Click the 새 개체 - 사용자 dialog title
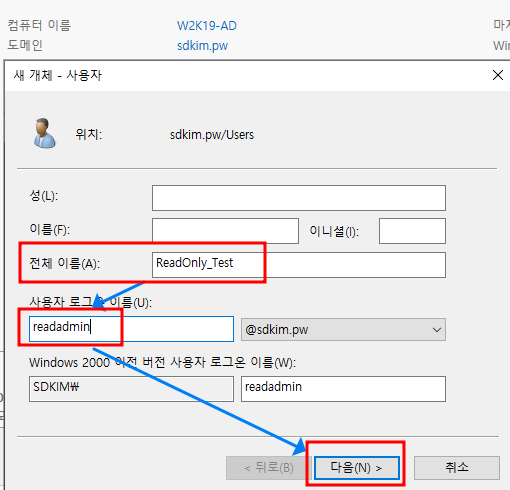This screenshot has width=510, height=490. (58, 75)
